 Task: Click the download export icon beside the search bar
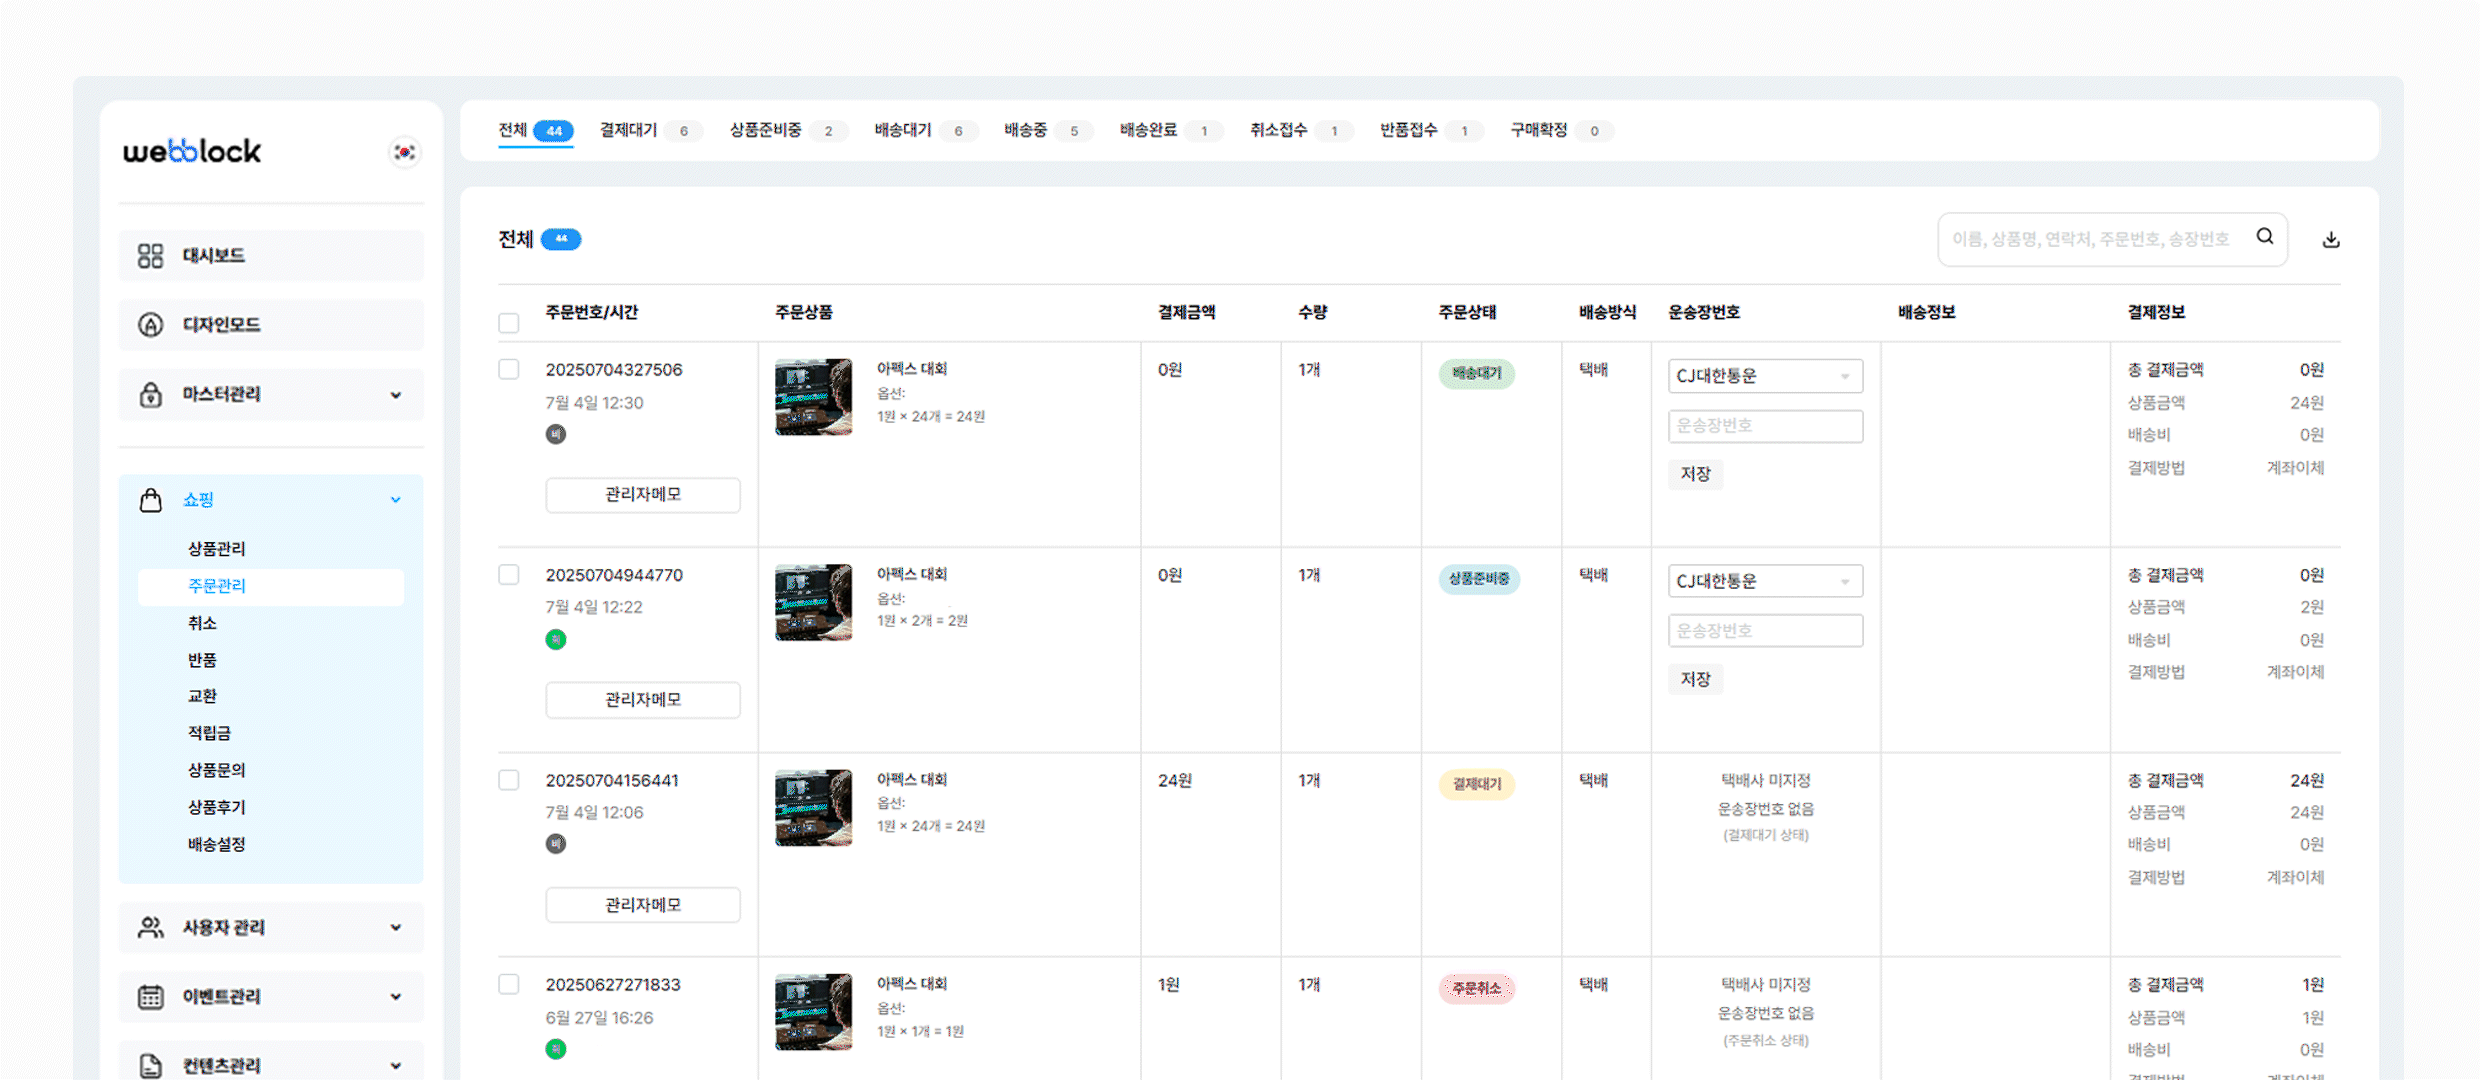[x=2331, y=239]
